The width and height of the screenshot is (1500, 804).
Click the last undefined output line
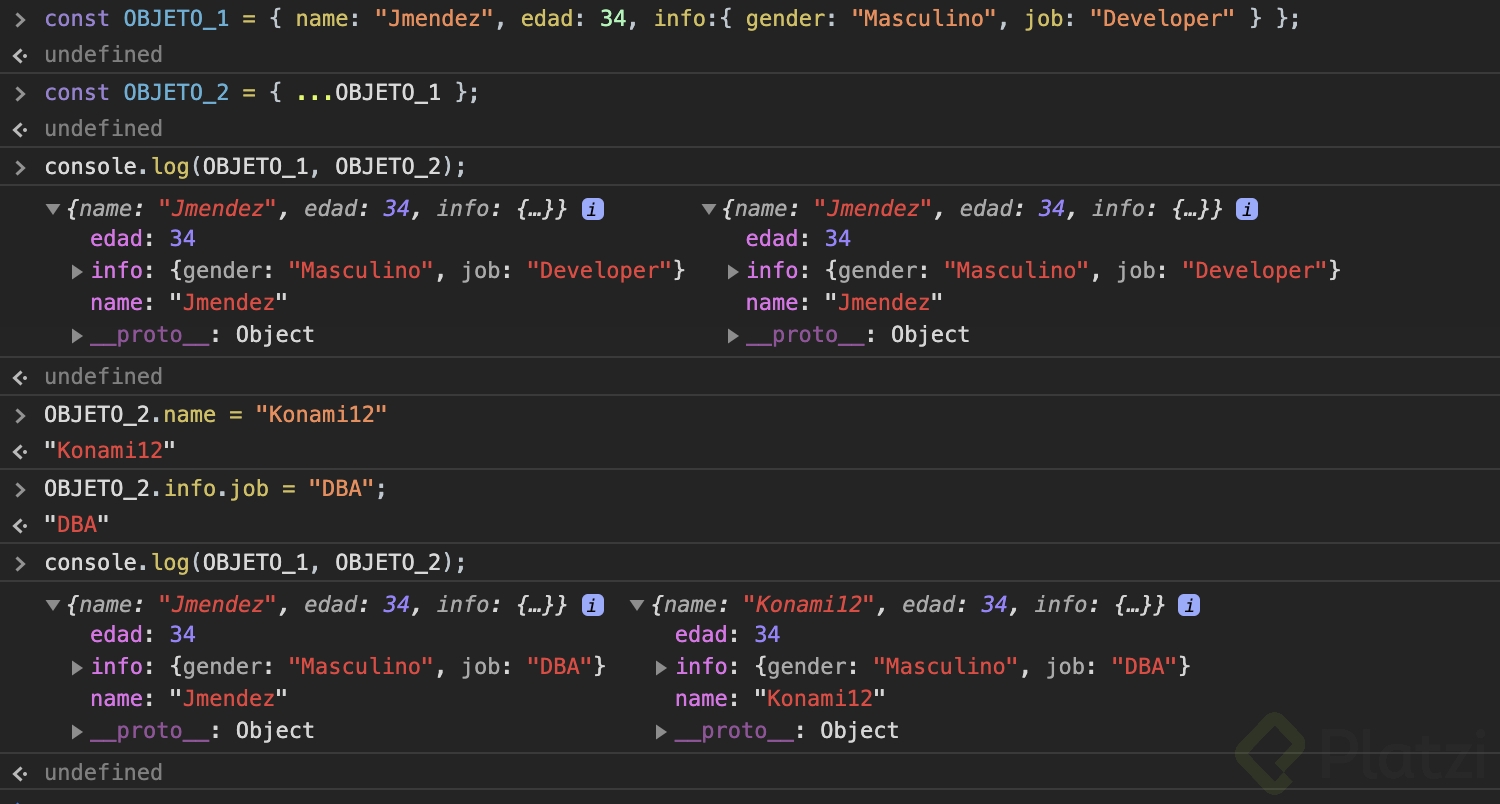[x=103, y=772]
